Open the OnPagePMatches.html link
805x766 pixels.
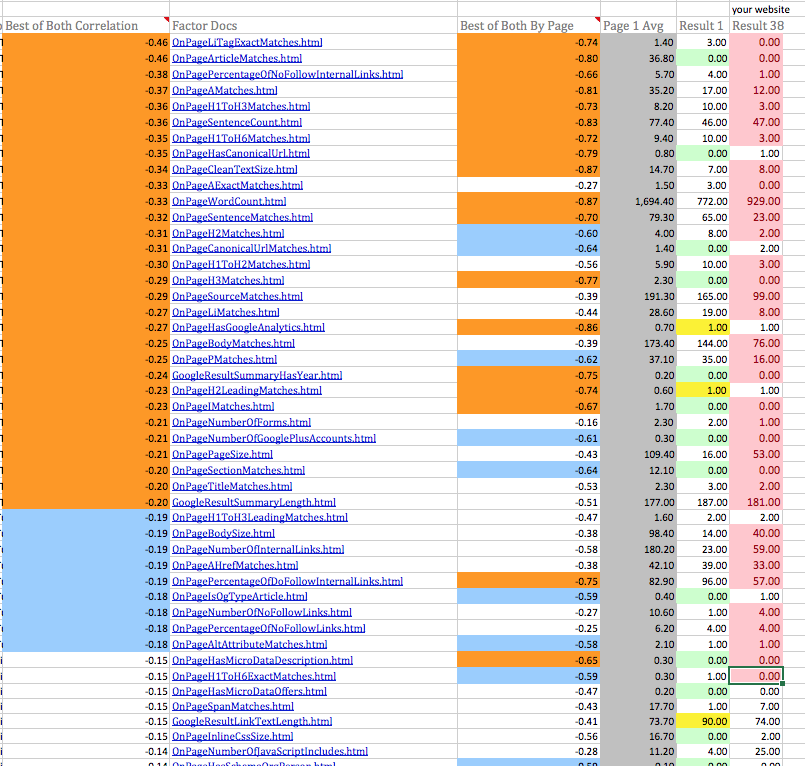coord(224,359)
